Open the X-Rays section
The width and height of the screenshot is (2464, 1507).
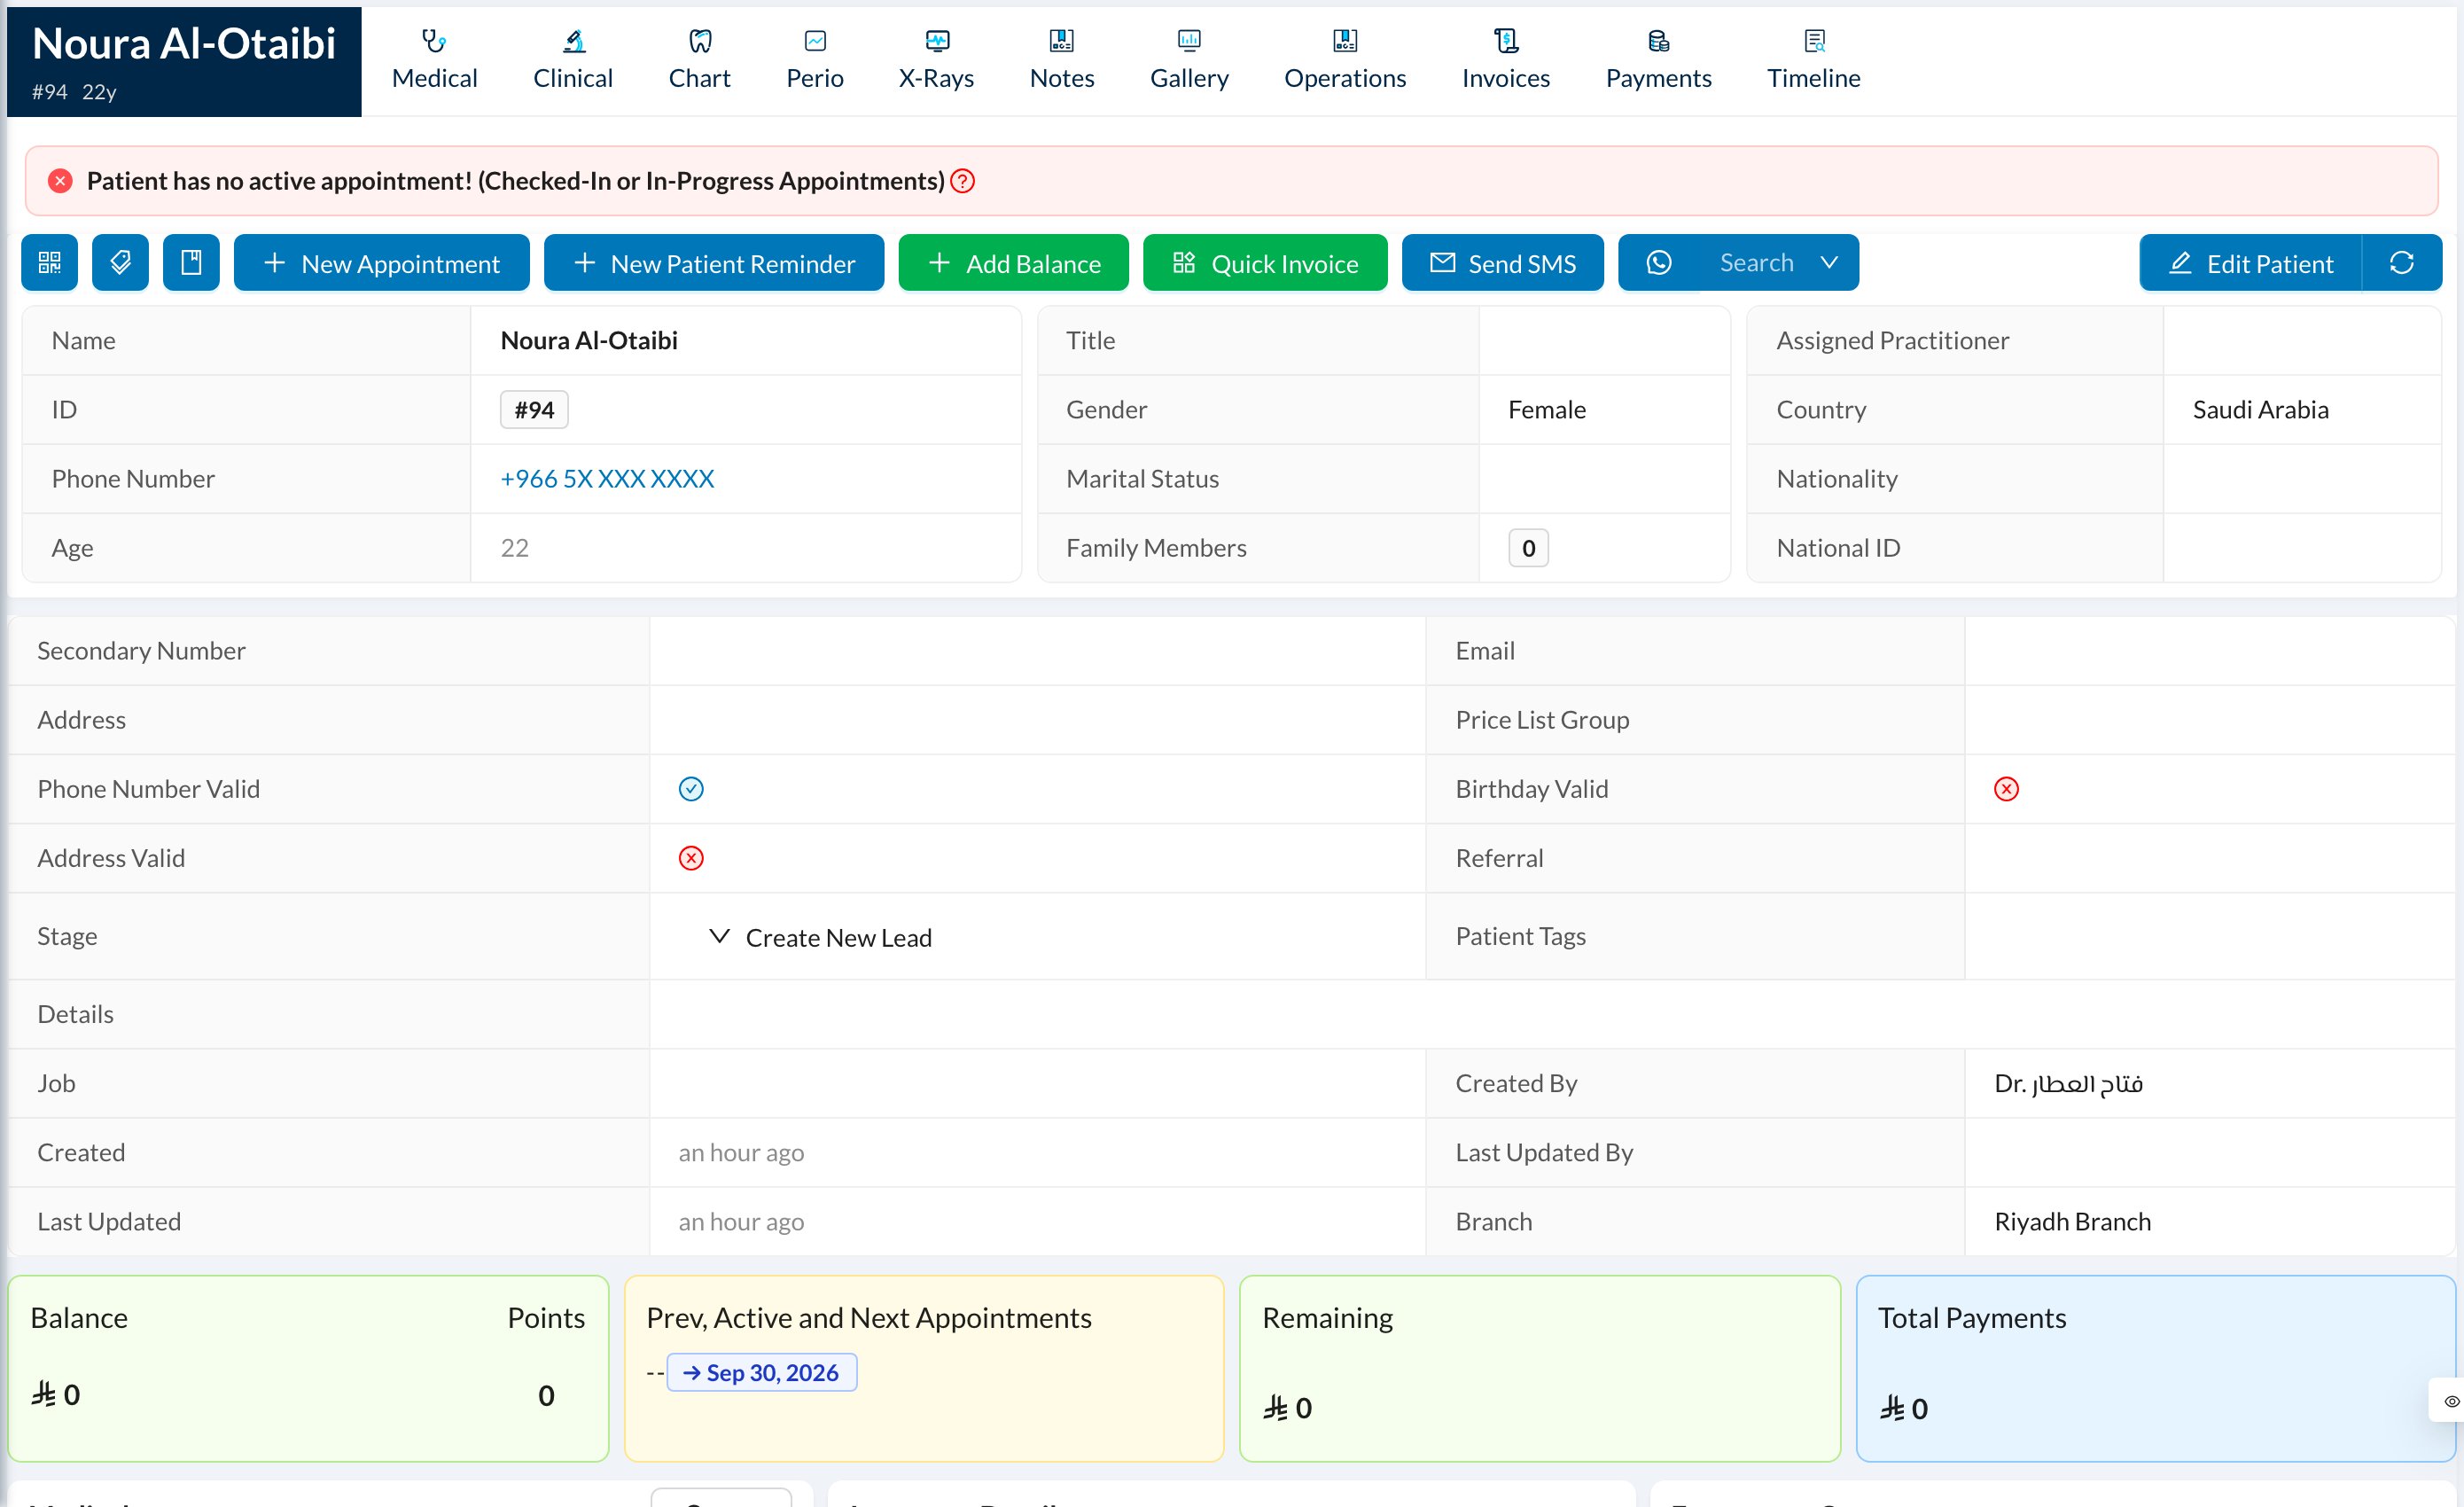(936, 60)
